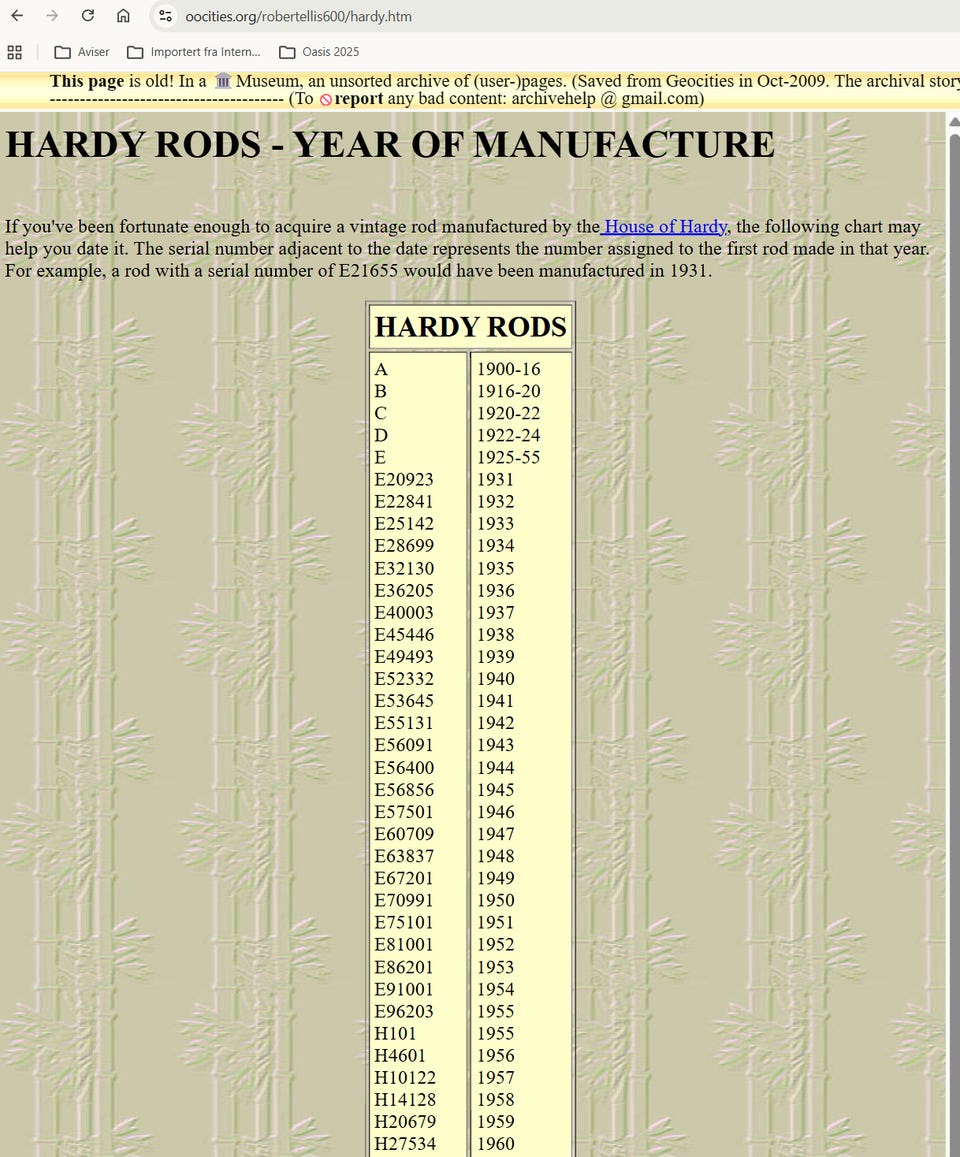This screenshot has height=1157, width=960.
Task: Click serial number E56091
Action: pos(404,746)
